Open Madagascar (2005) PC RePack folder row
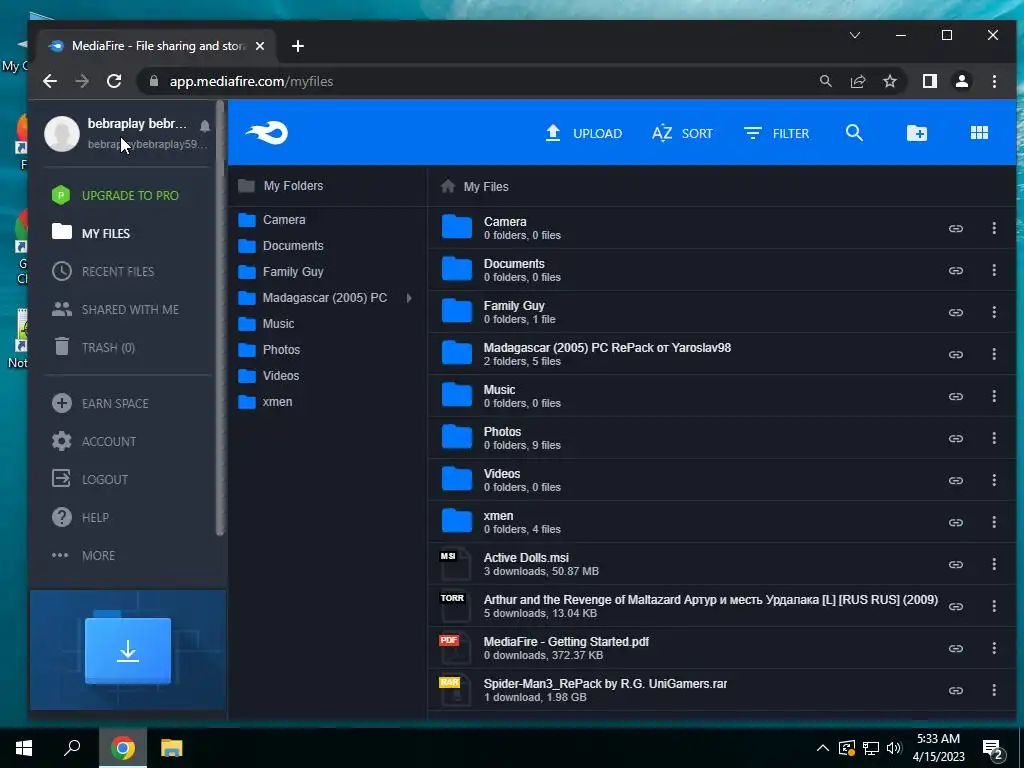 coord(722,354)
